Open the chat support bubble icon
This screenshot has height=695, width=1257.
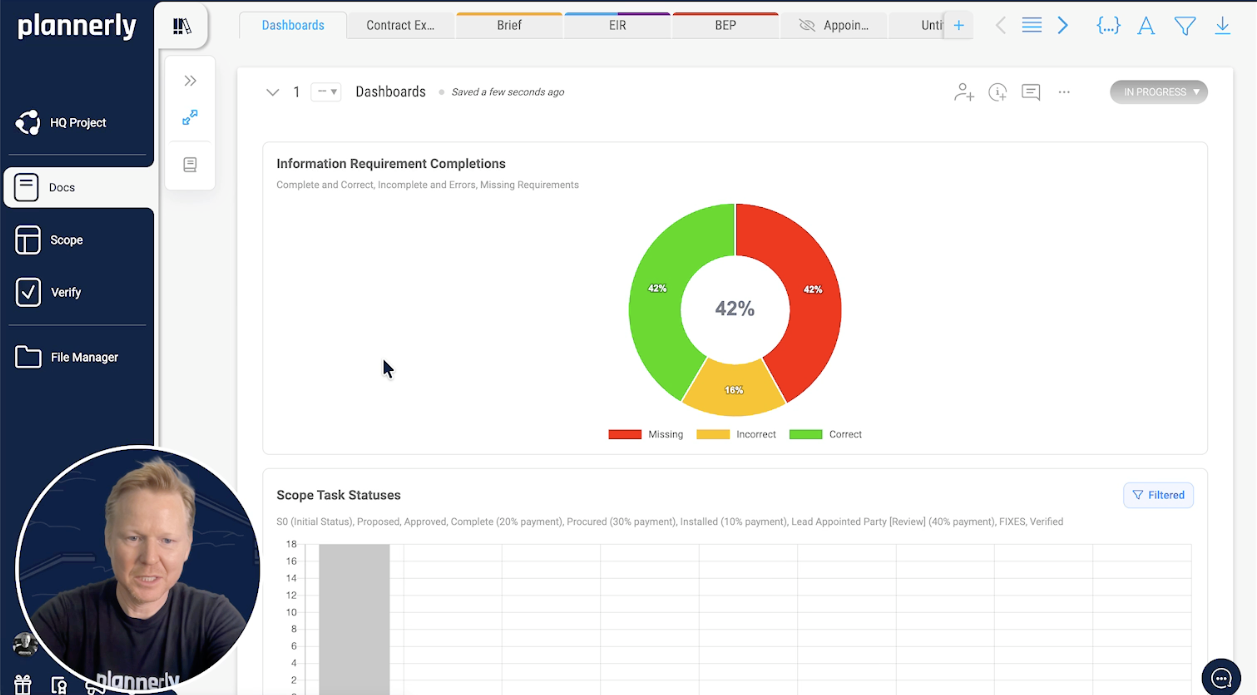pyautogui.click(x=1221, y=678)
